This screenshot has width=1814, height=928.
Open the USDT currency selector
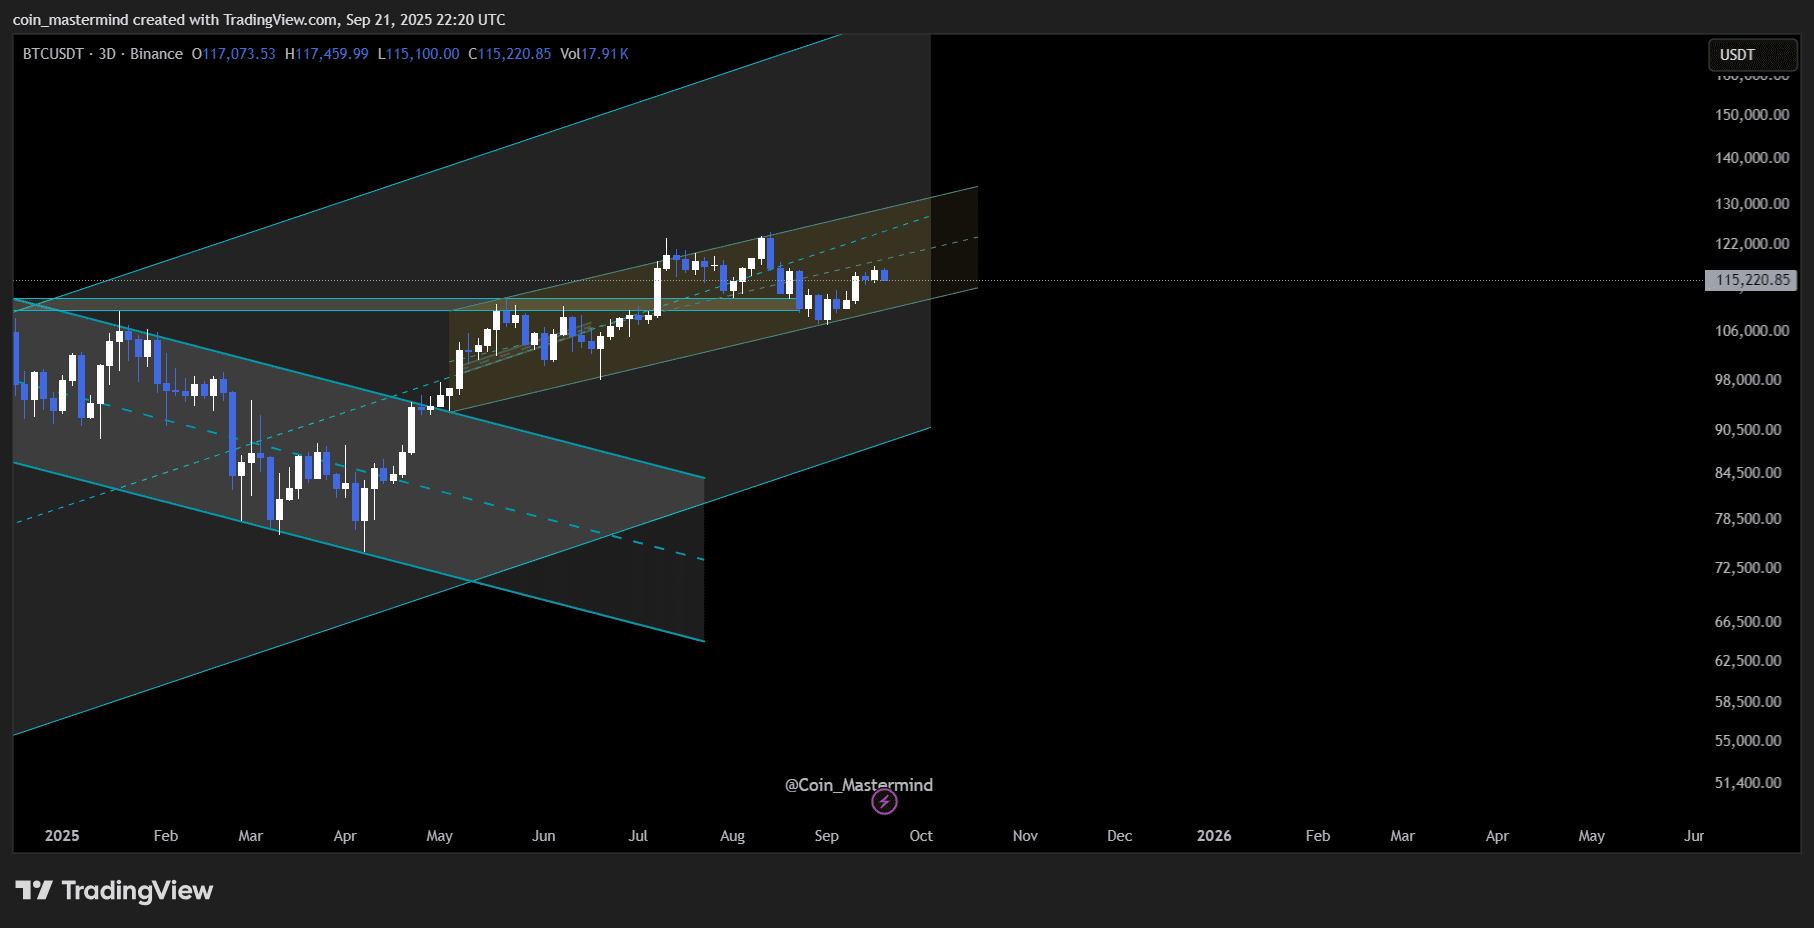point(1752,55)
